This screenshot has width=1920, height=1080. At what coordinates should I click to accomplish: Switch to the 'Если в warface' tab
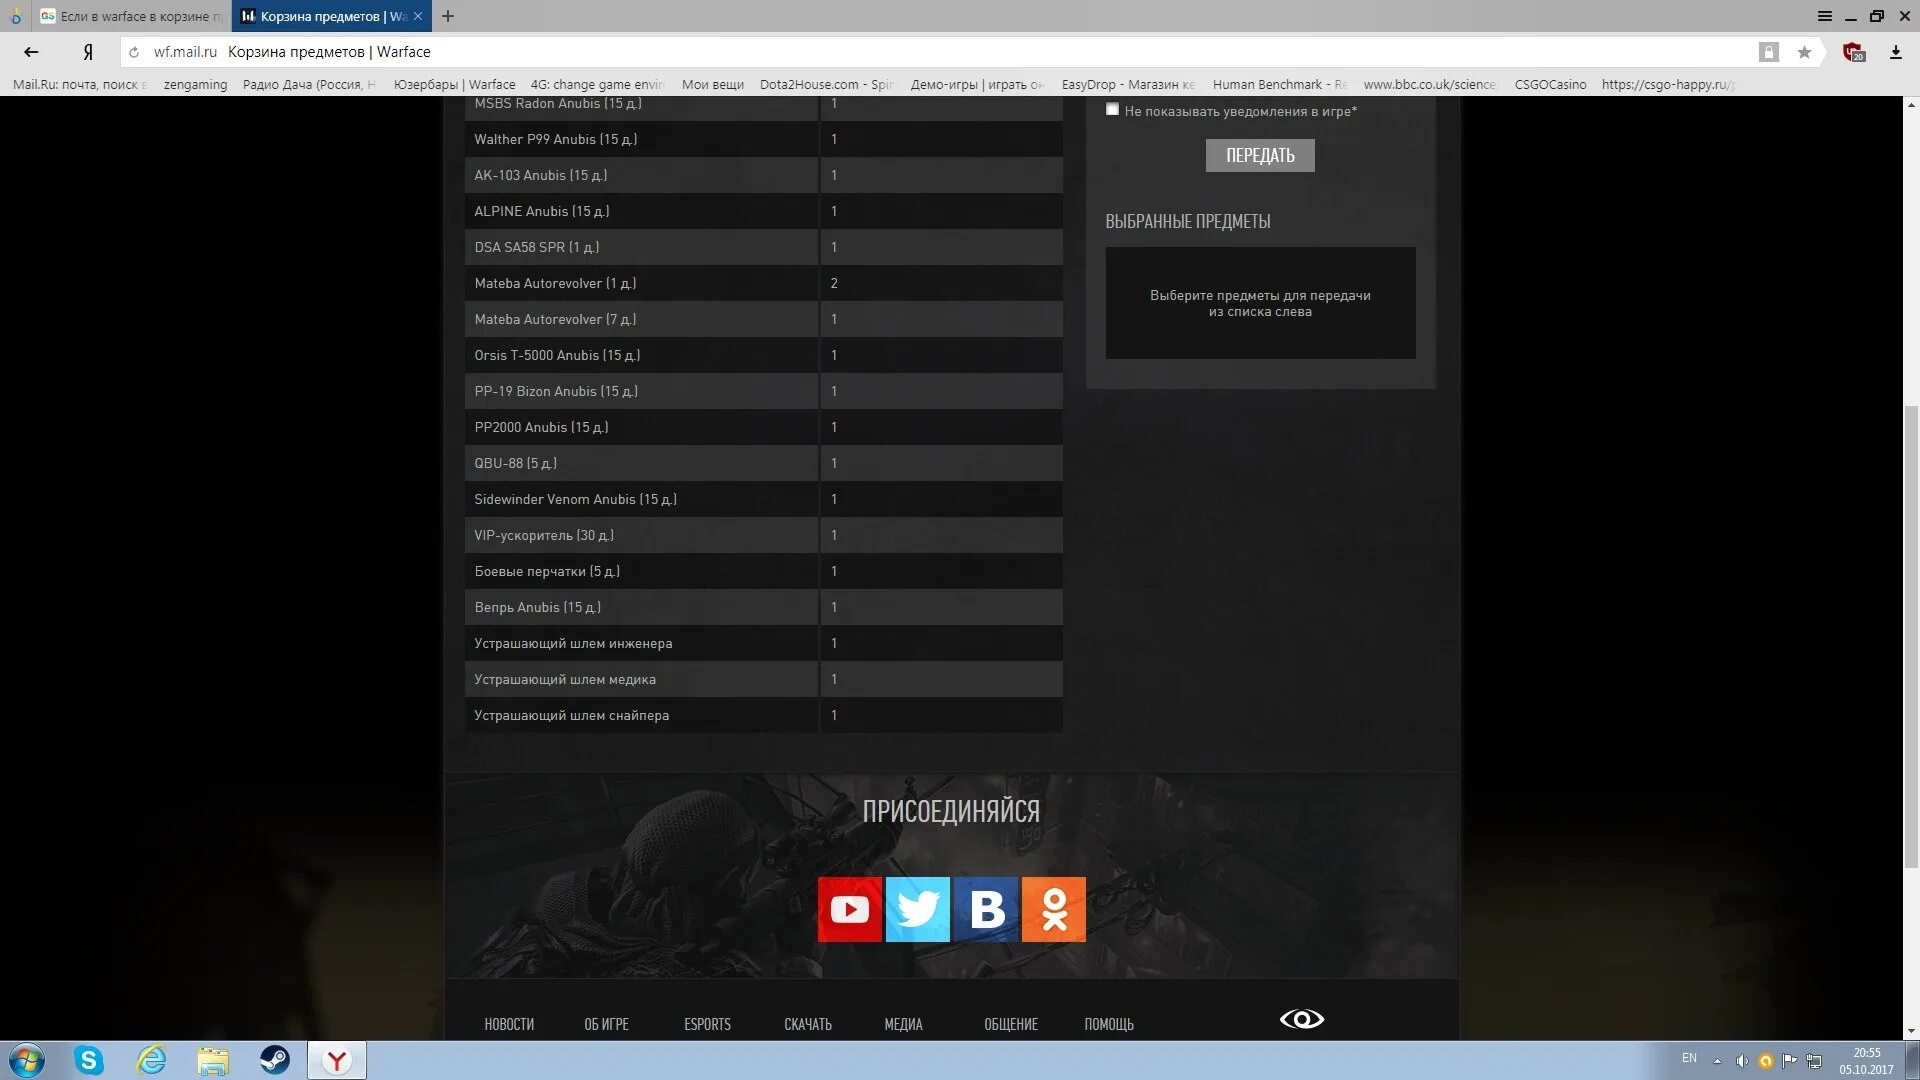130,16
